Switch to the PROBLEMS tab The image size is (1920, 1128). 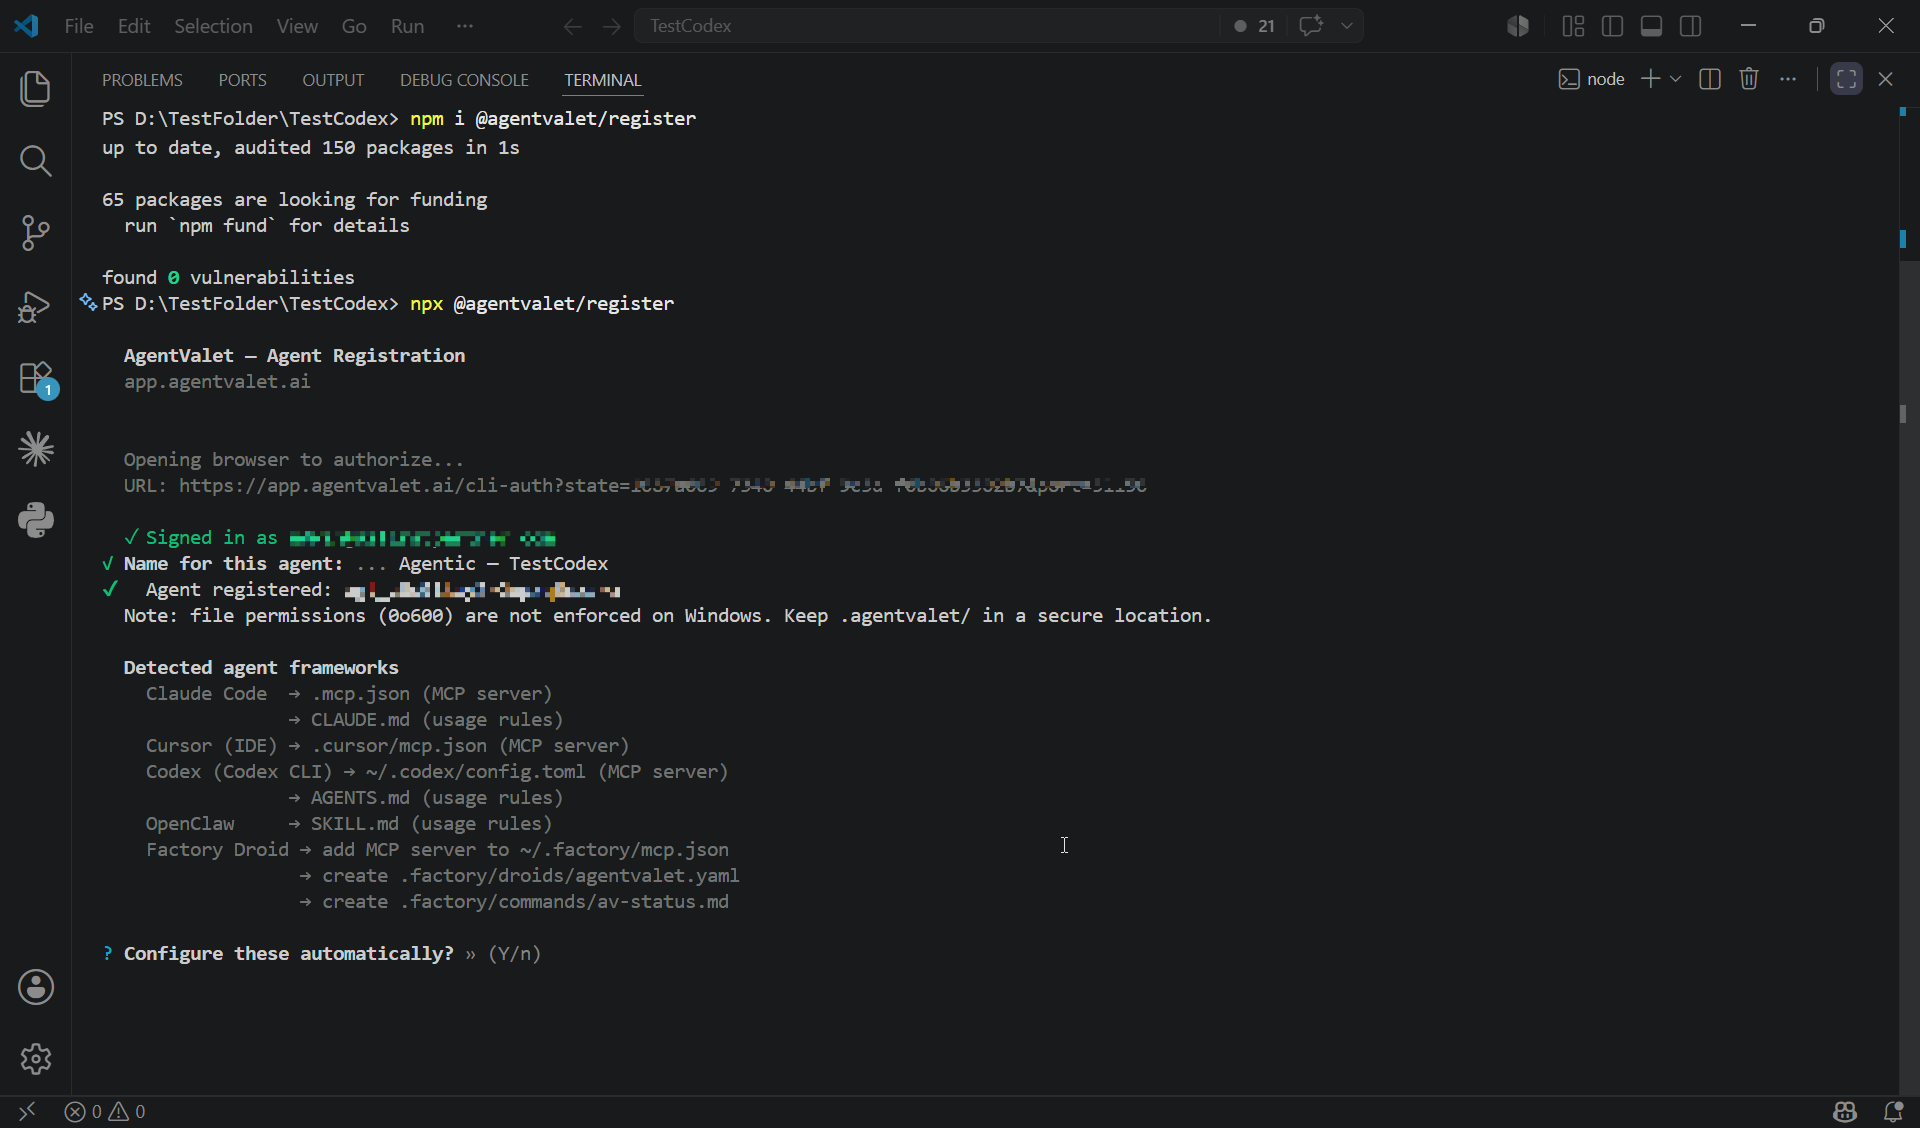pos(142,80)
